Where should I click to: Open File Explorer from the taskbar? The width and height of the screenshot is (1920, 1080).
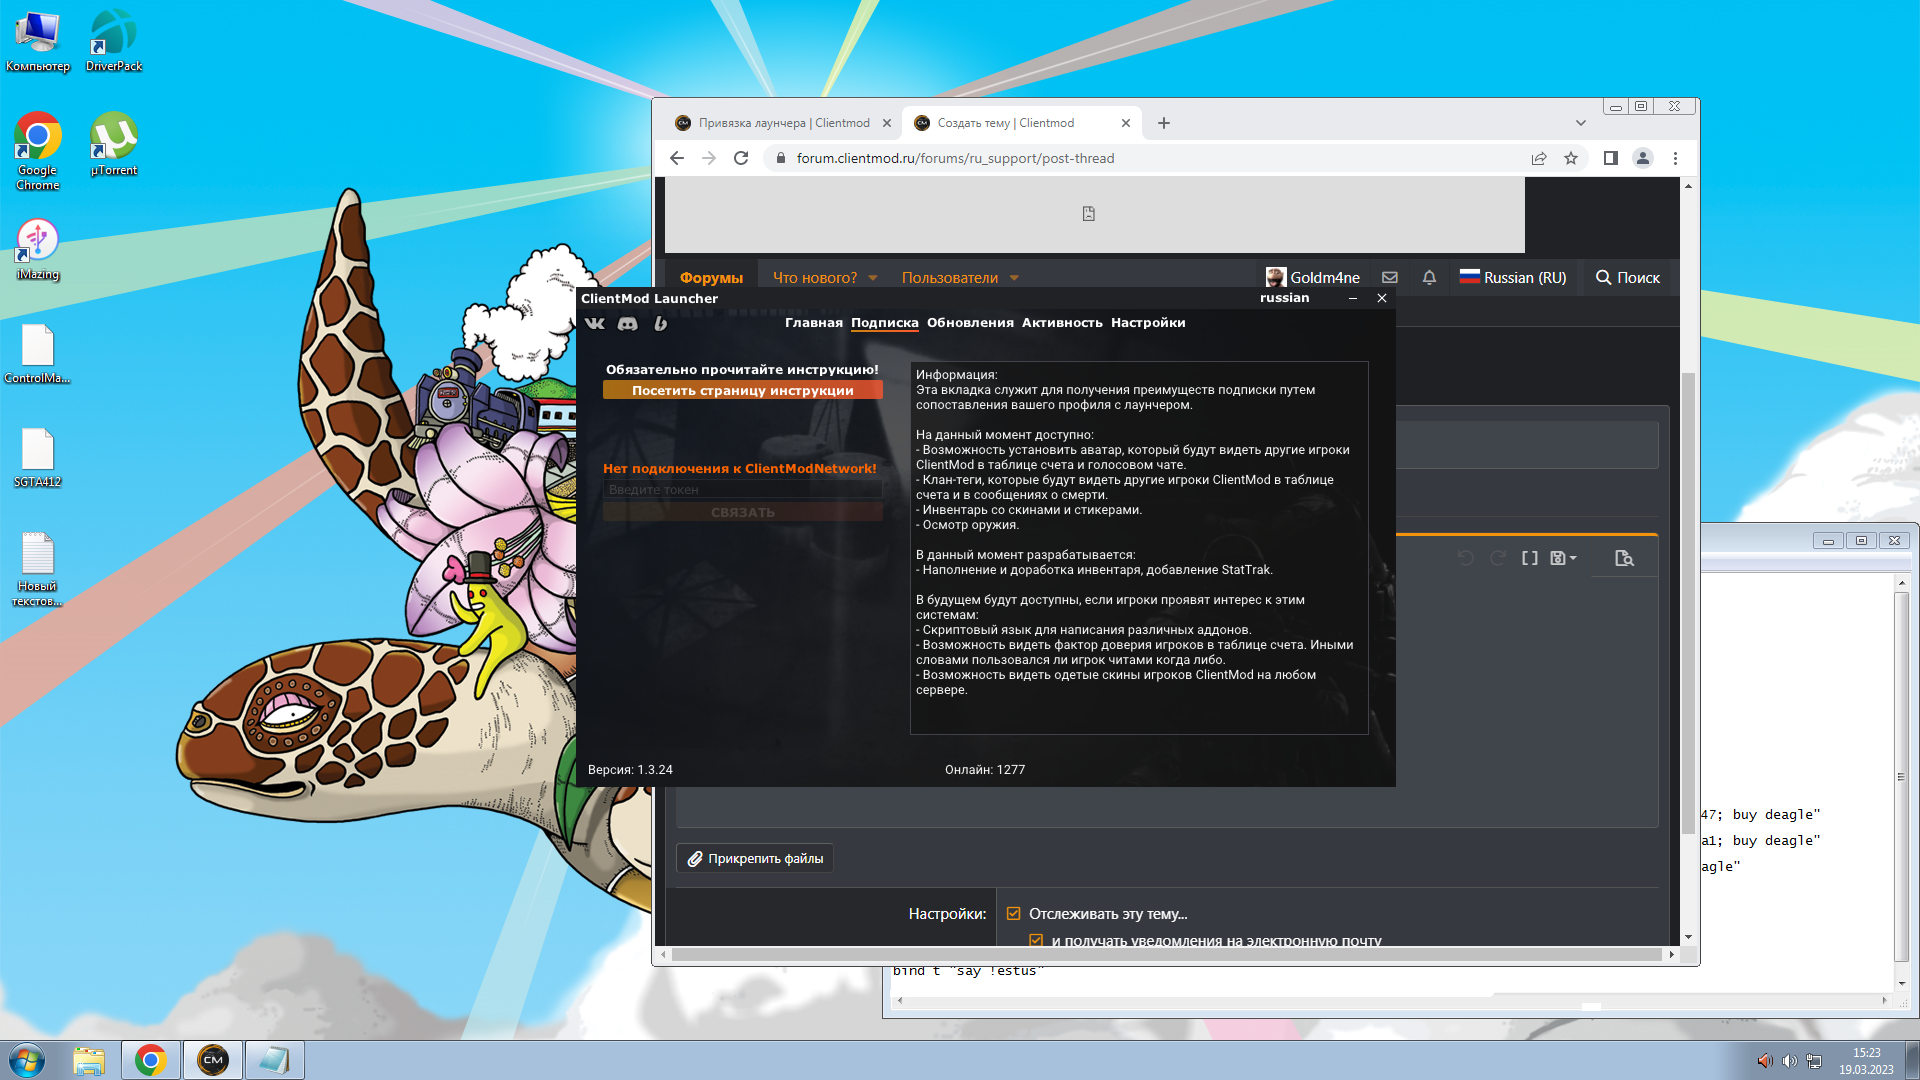click(x=89, y=1060)
